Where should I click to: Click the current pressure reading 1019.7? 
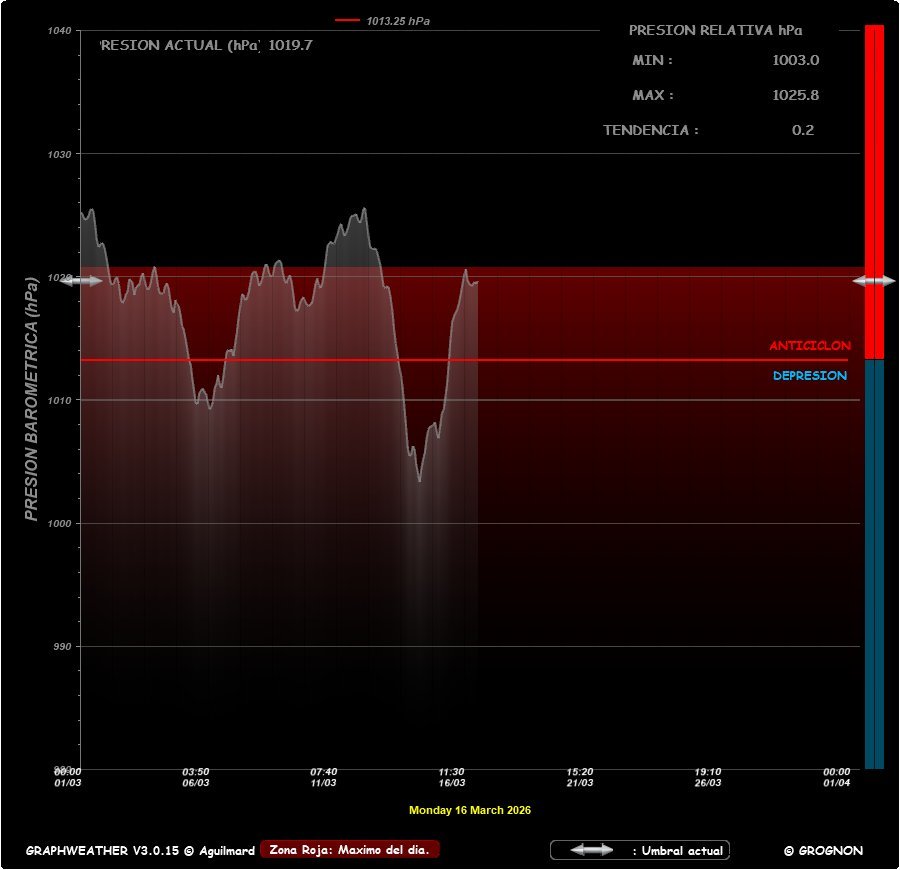(x=290, y=45)
